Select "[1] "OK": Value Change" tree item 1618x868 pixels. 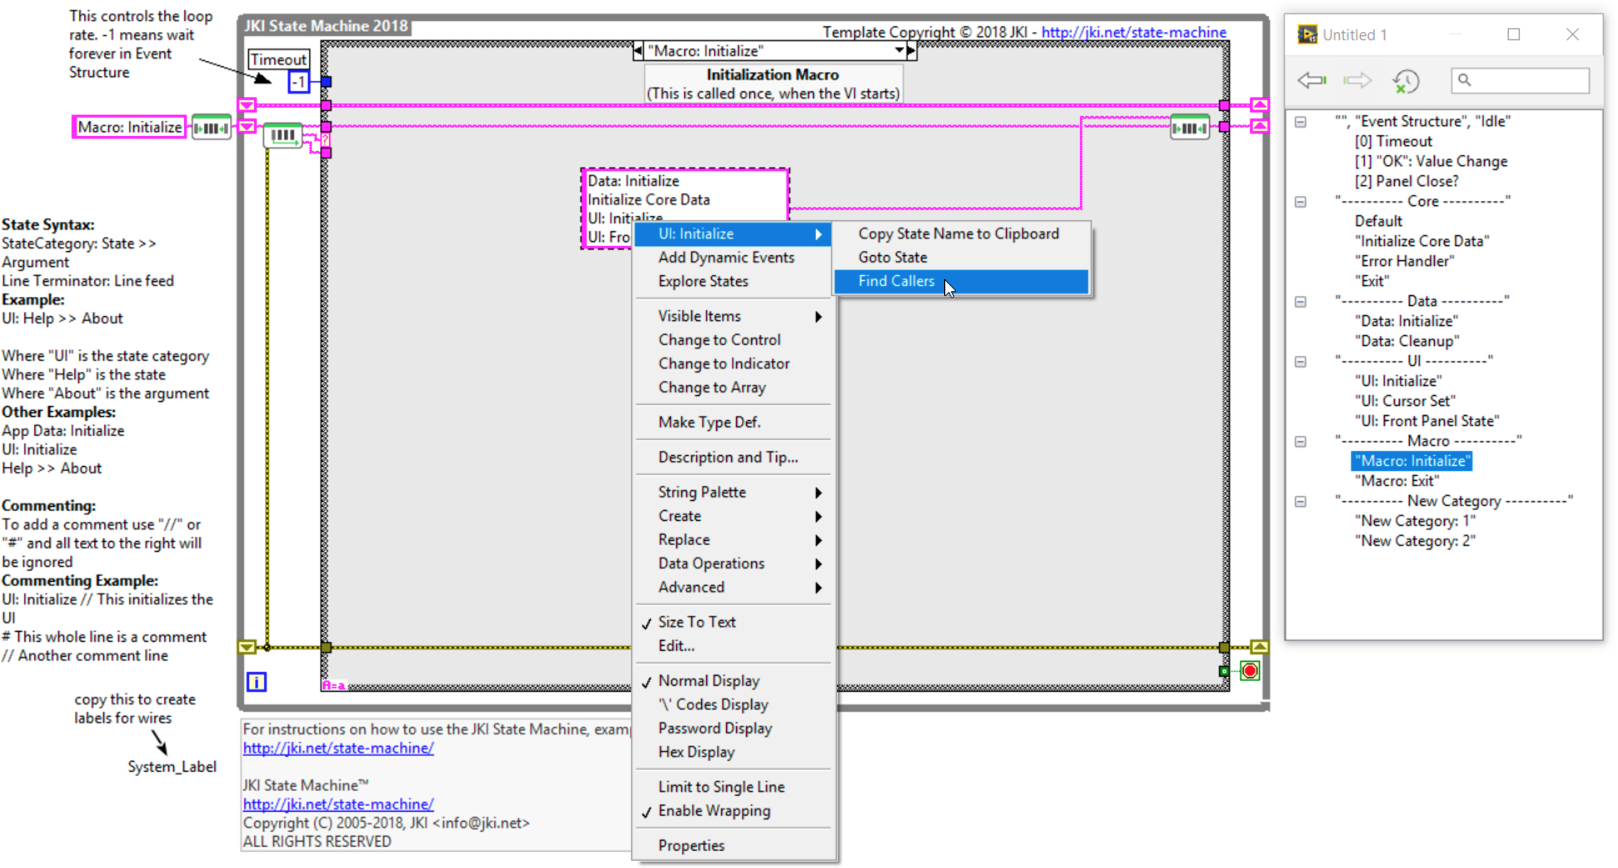pos(1431,161)
